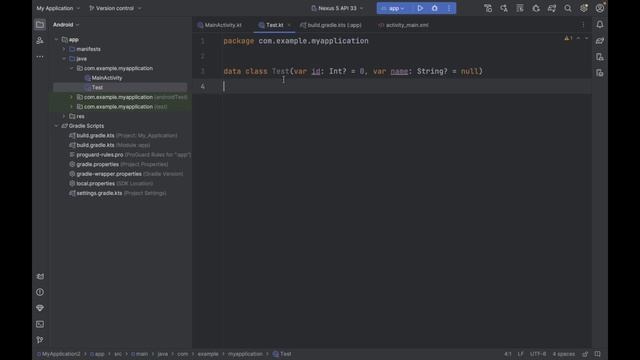
Task: Select the Test file in project tree
Action: pos(97,87)
